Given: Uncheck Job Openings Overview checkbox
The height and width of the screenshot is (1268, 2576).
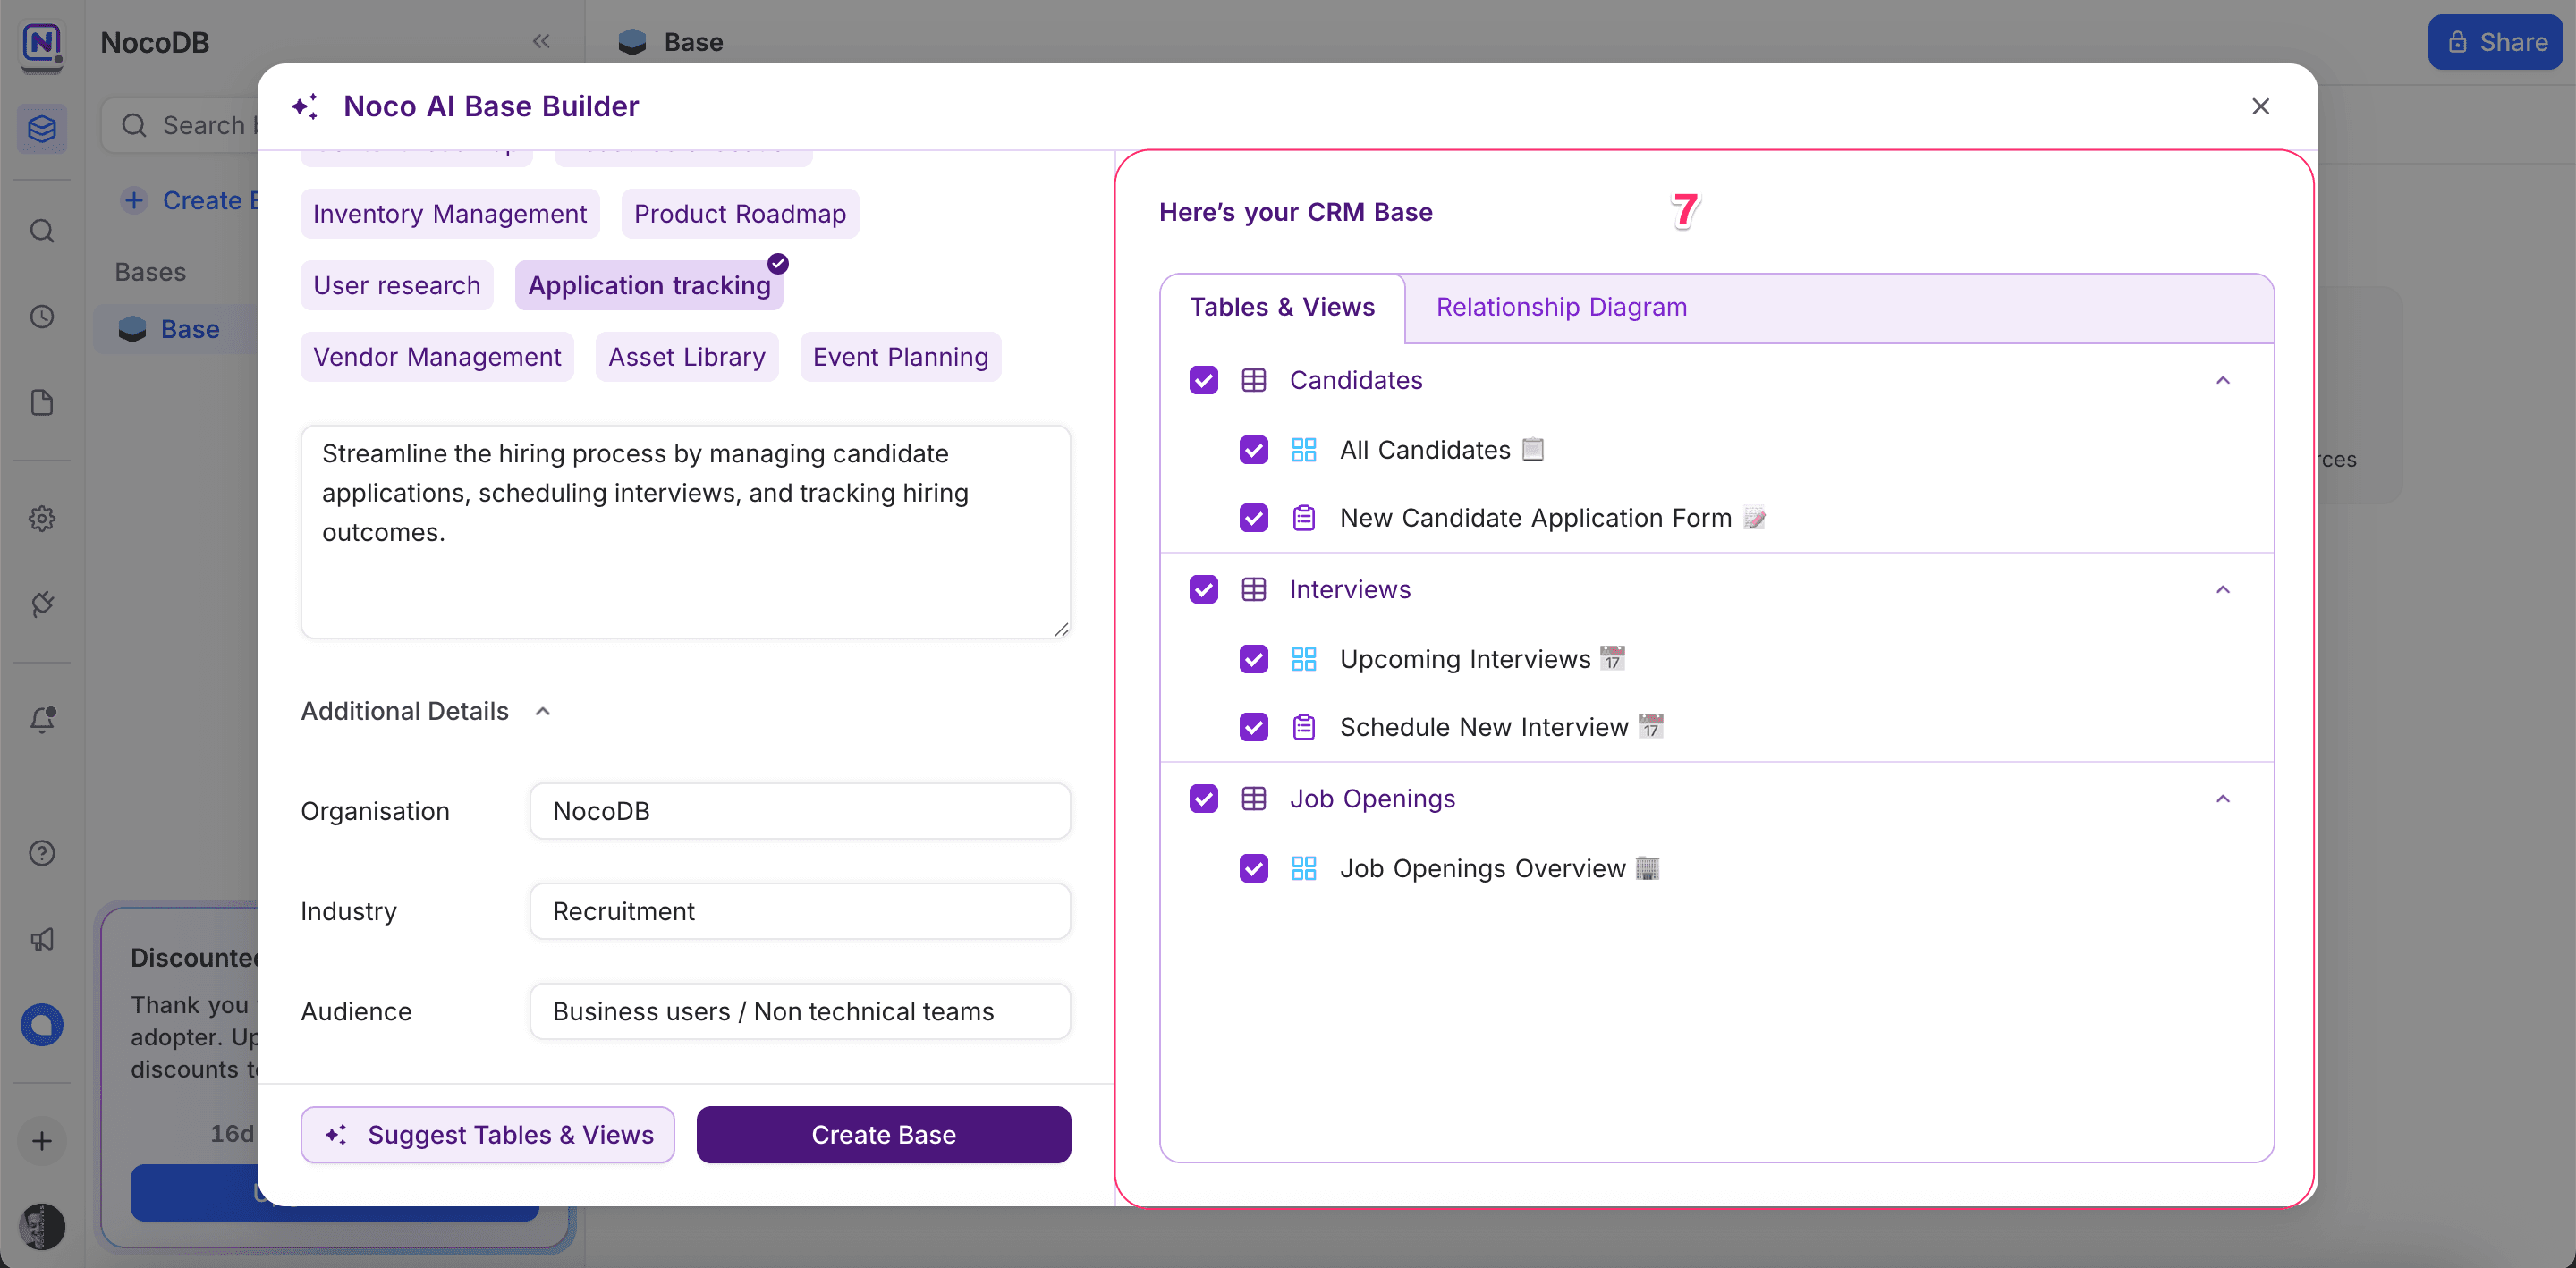Looking at the screenshot, I should click(x=1253, y=868).
